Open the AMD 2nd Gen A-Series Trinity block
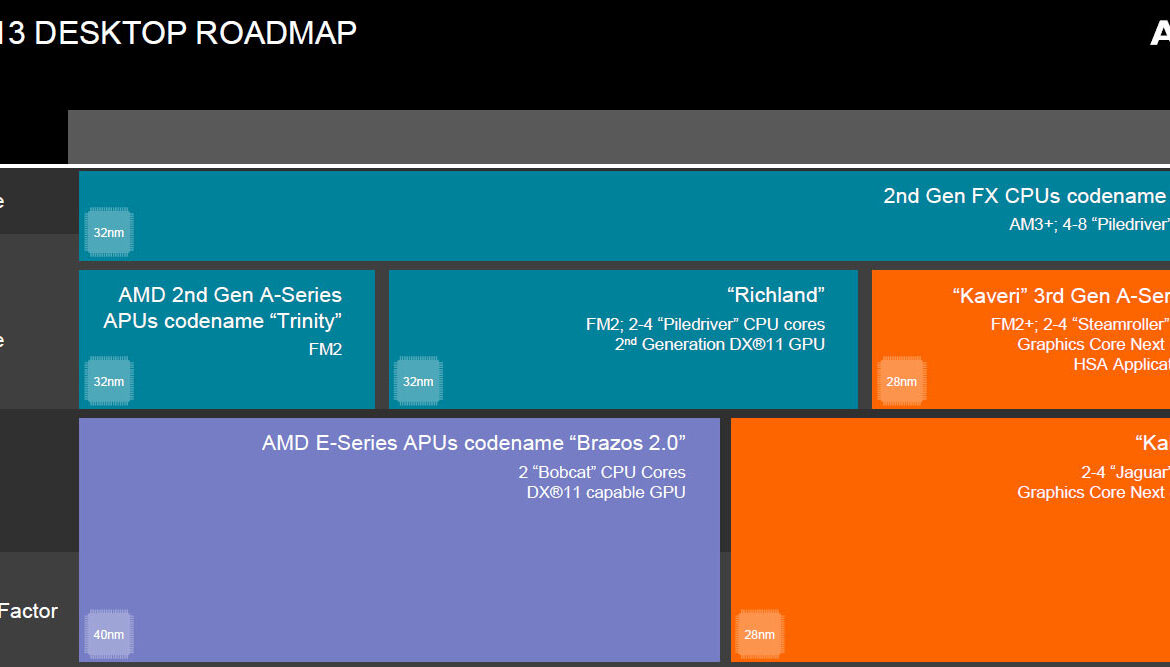1170x667 pixels. click(x=225, y=338)
